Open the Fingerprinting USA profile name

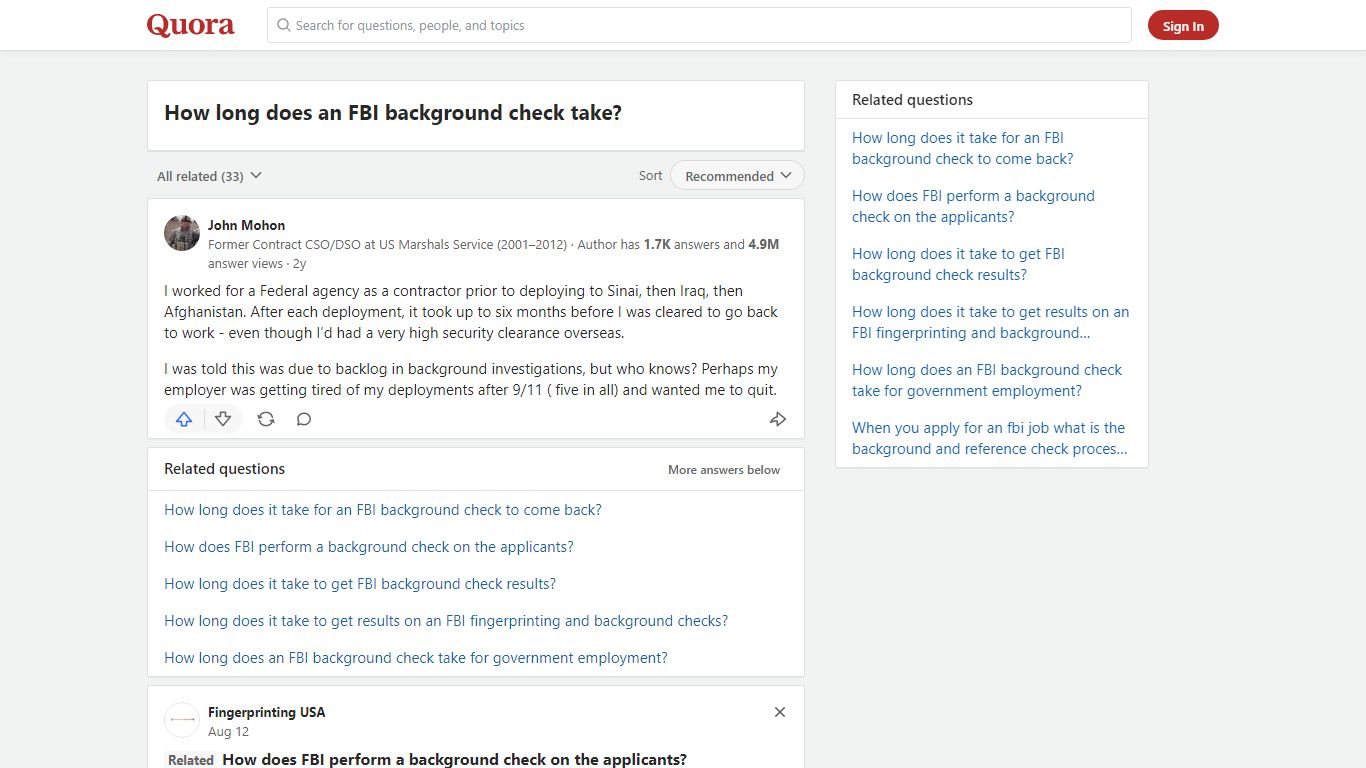[266, 712]
